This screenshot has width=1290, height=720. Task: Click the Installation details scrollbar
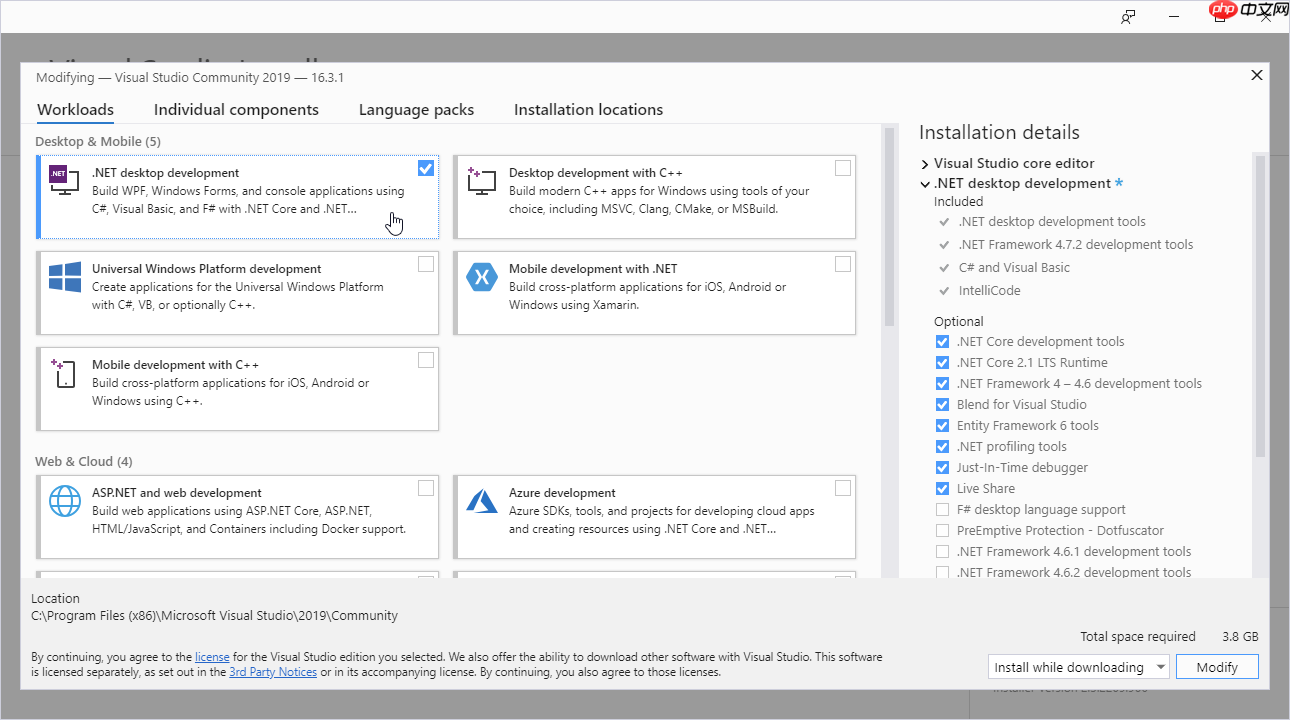[1260, 305]
